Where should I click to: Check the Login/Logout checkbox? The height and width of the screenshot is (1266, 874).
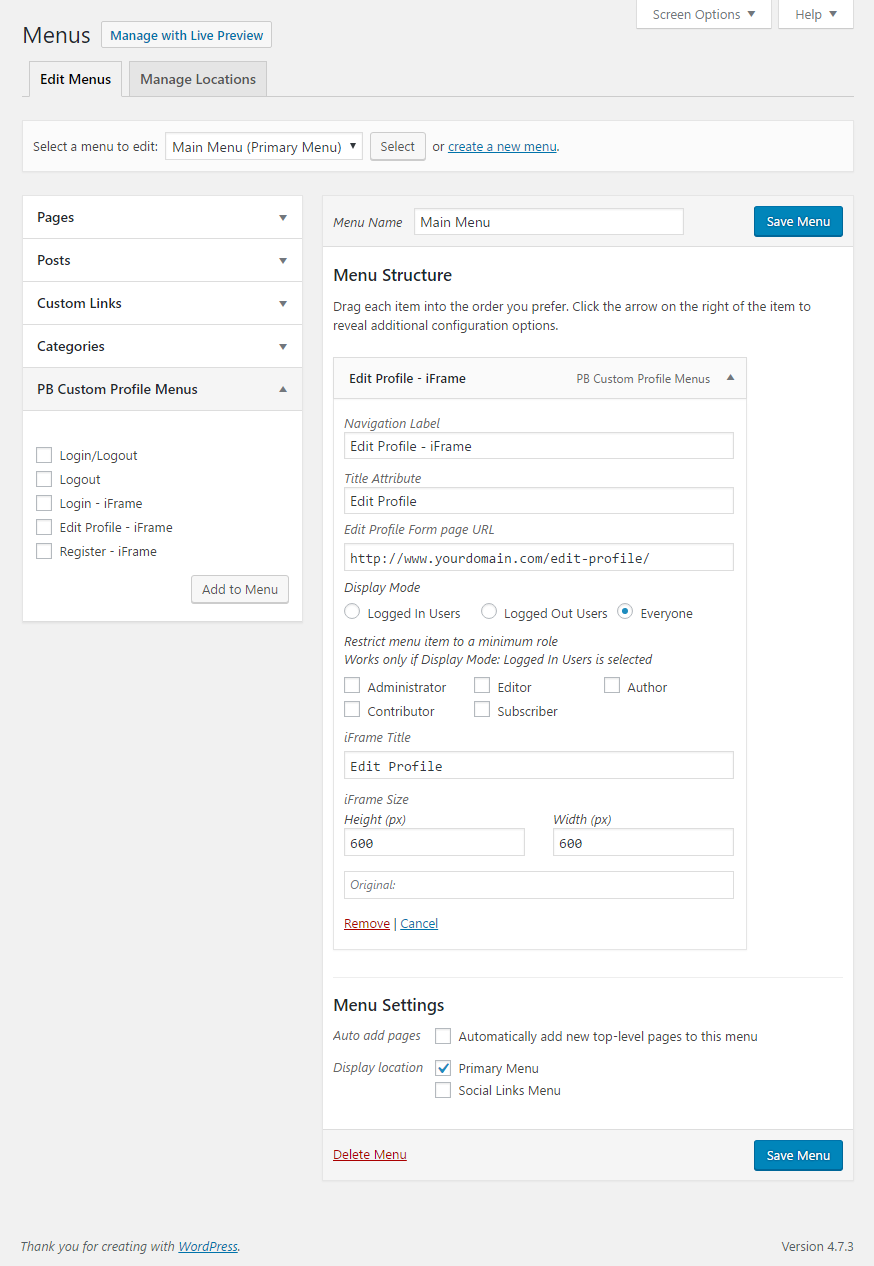click(44, 455)
